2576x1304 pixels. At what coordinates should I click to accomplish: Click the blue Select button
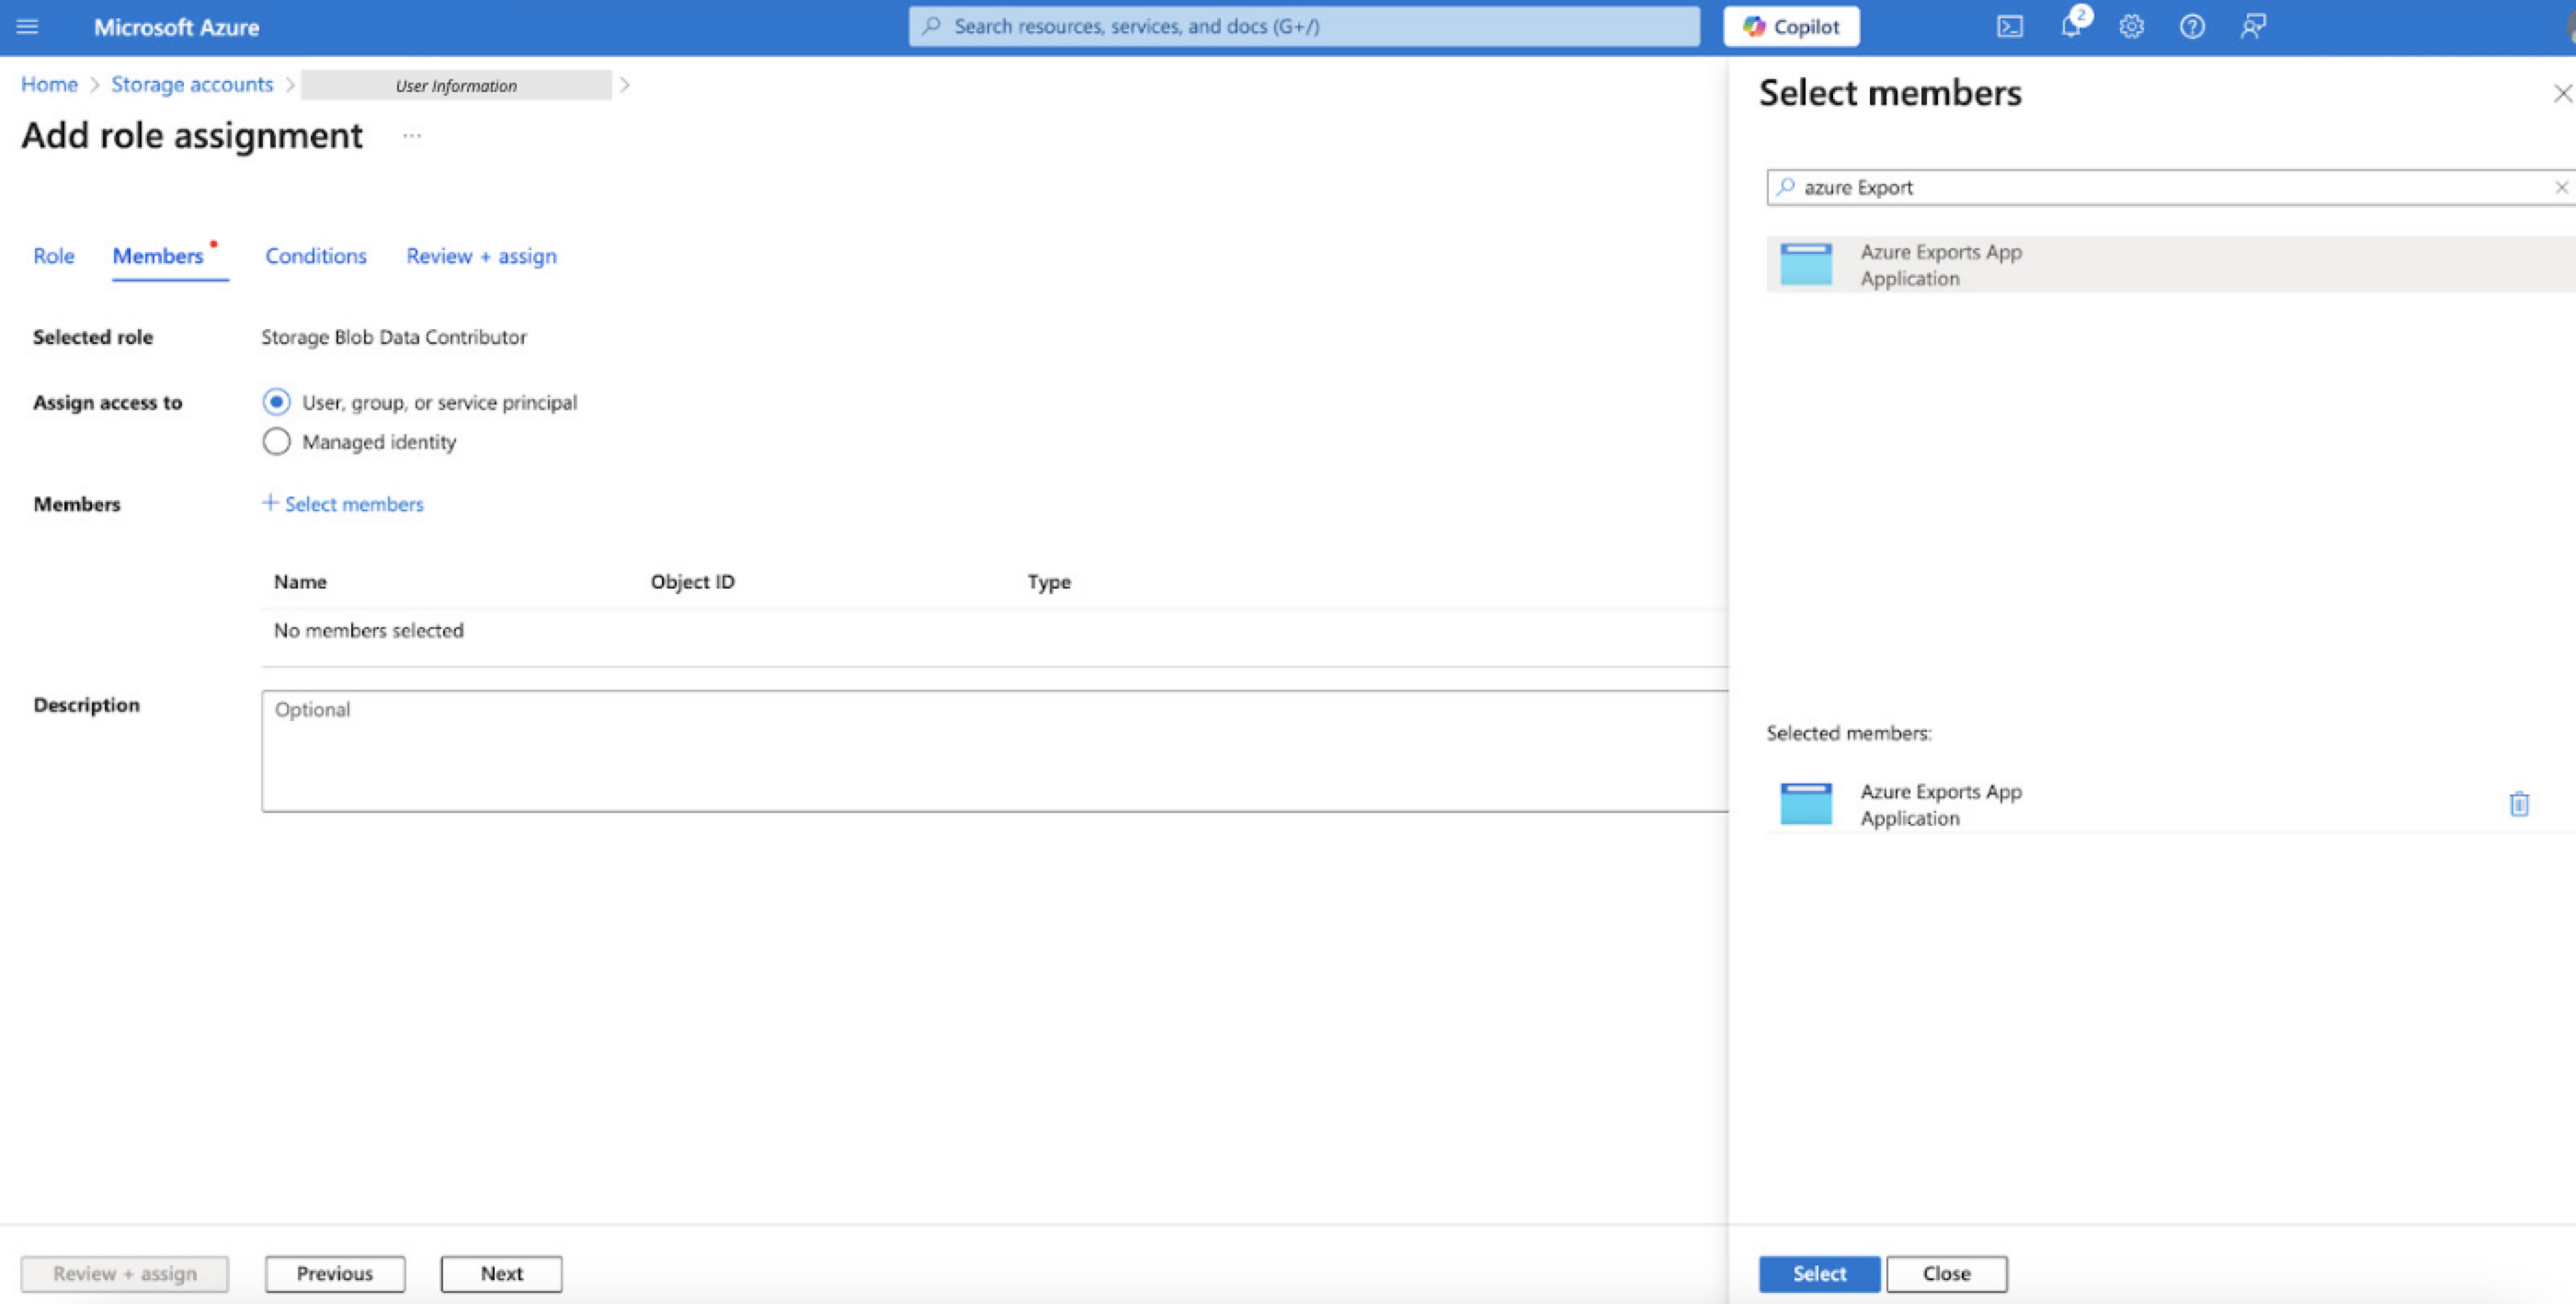pos(1818,1273)
